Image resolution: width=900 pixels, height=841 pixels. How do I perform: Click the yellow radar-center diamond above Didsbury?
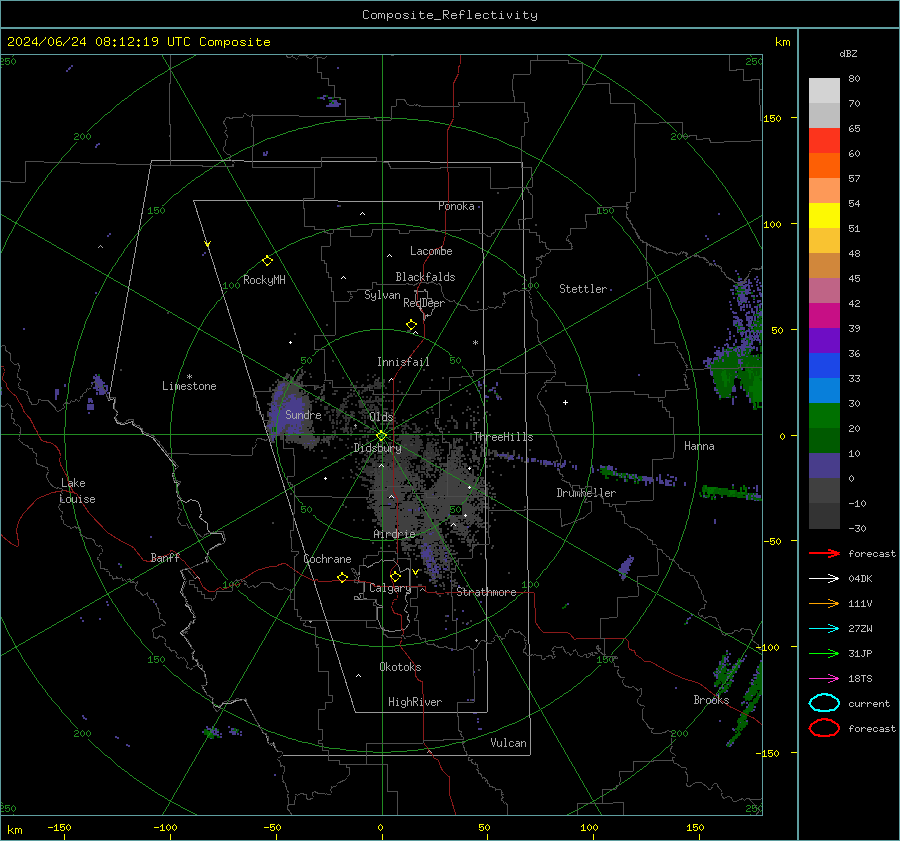[x=381, y=436]
